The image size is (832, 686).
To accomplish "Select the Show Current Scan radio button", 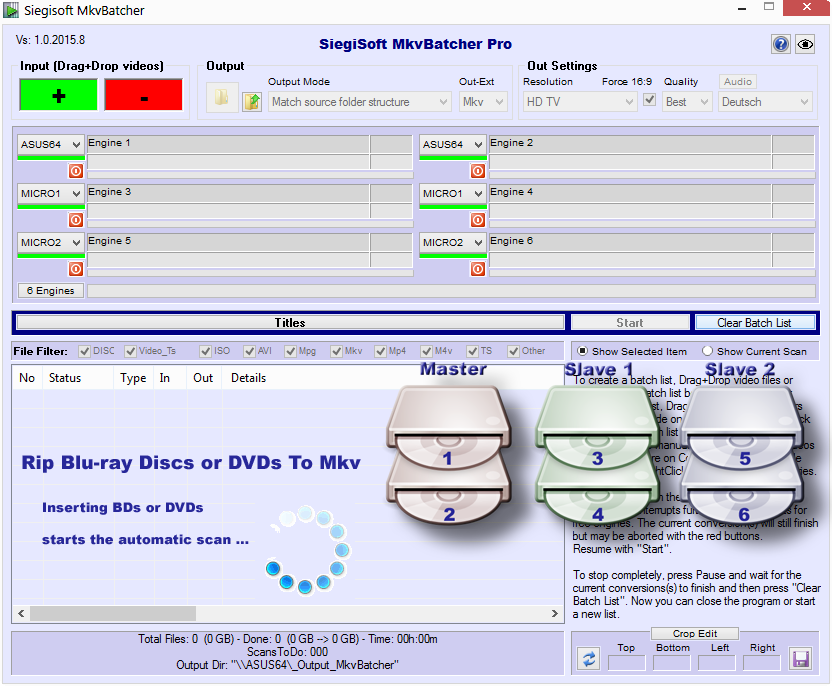I will 707,351.
